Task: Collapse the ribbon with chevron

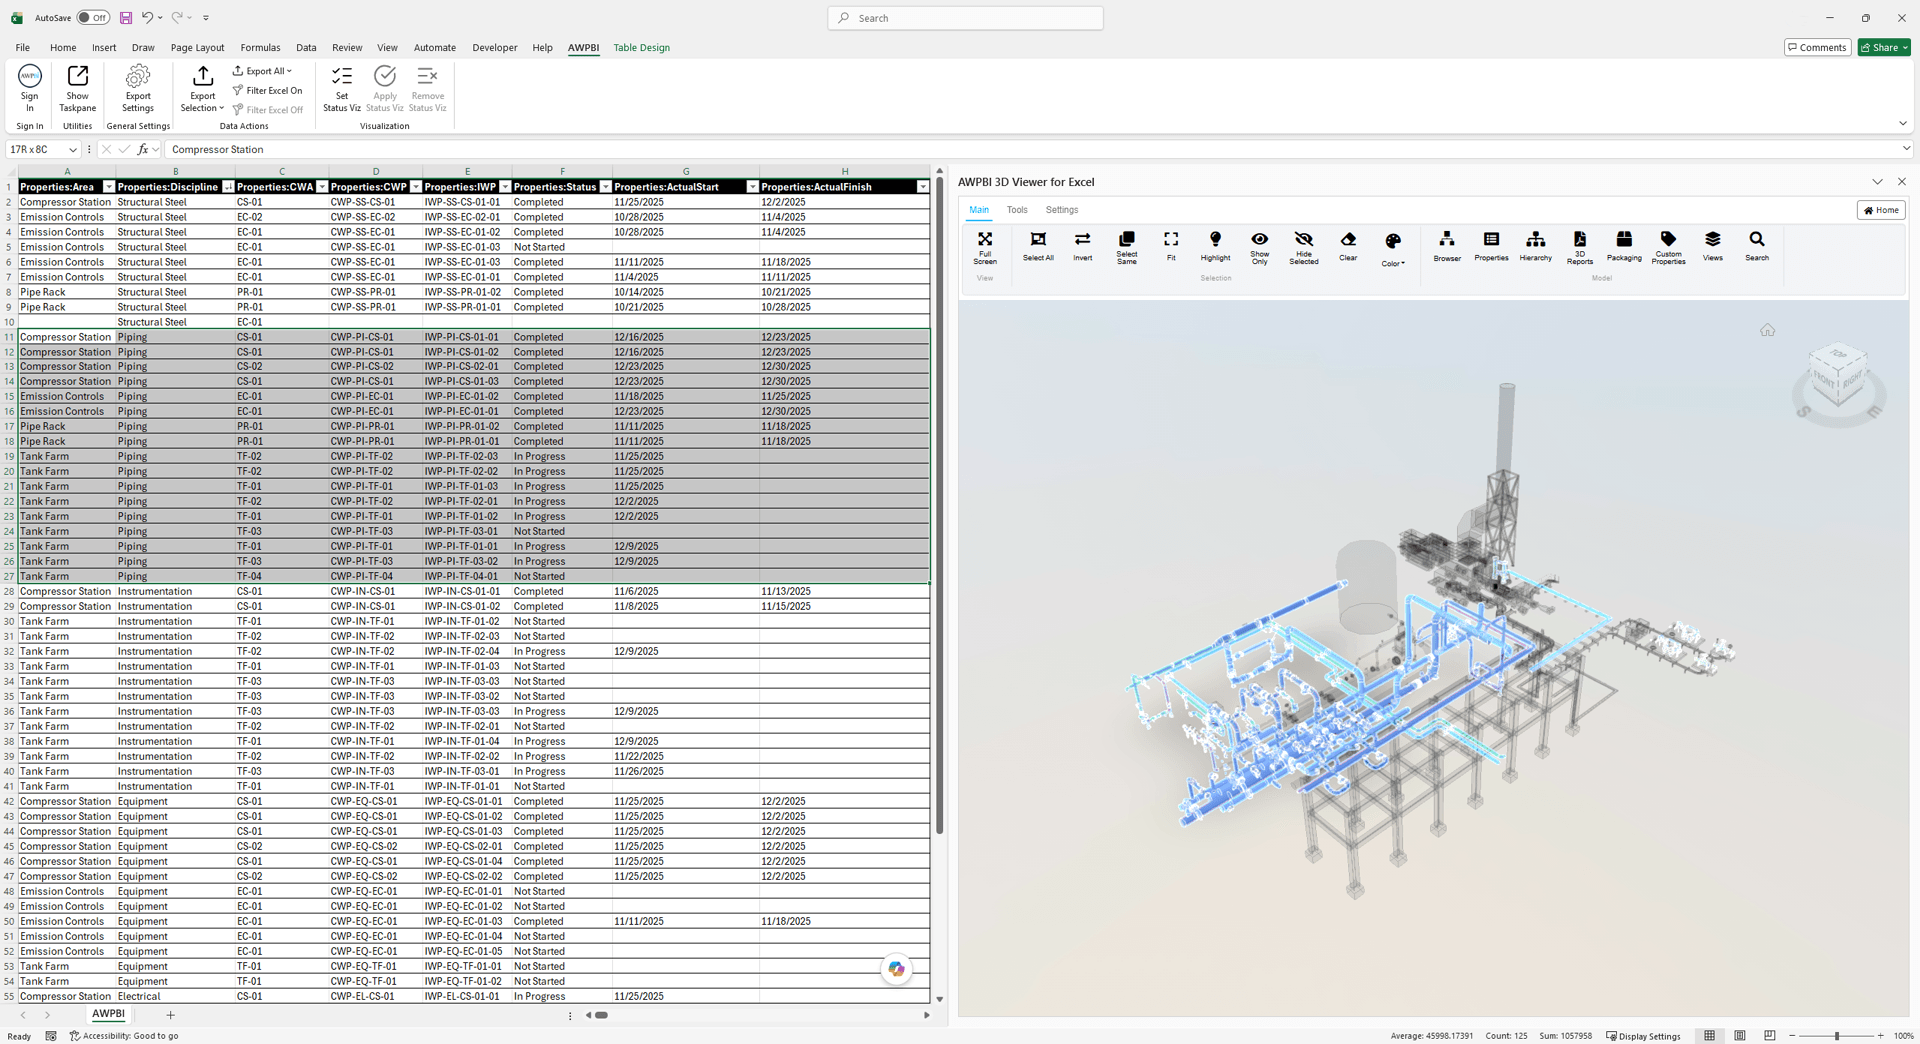Action: coord(1902,123)
